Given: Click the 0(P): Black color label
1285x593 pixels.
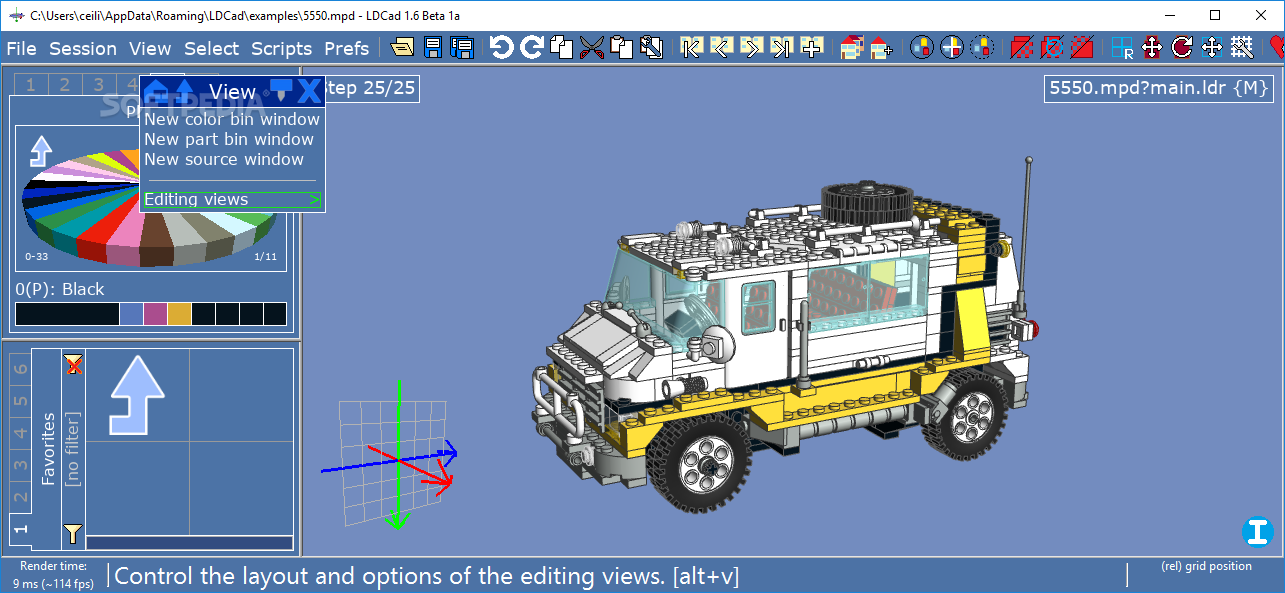Looking at the screenshot, I should 60,289.
